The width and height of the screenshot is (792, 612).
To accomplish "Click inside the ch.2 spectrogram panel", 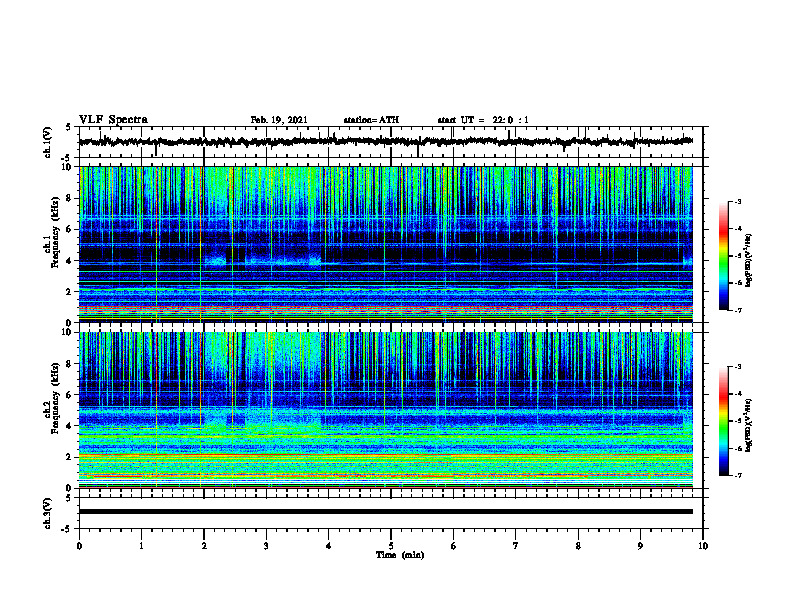I will point(385,410).
